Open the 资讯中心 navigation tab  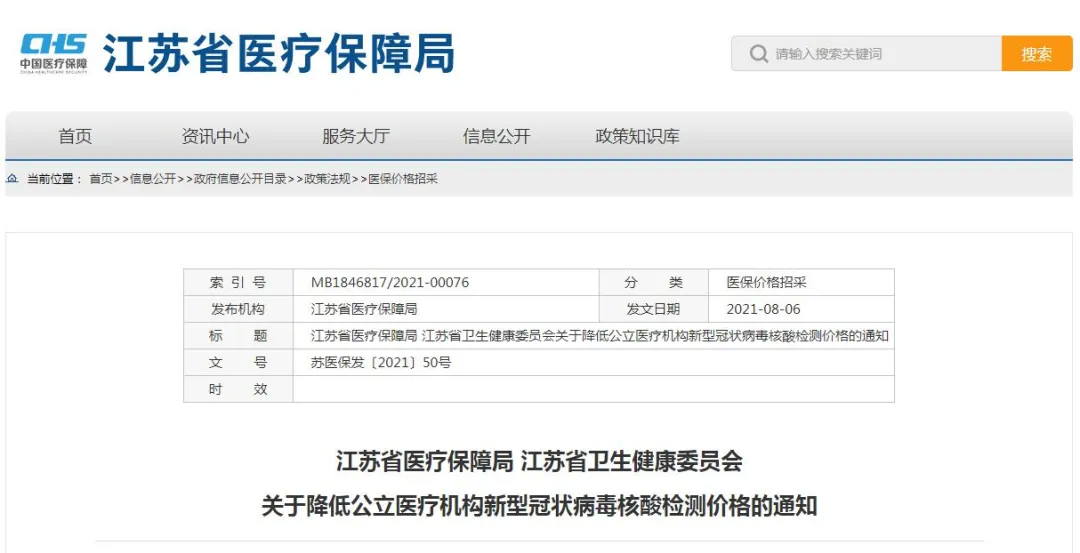pos(216,136)
